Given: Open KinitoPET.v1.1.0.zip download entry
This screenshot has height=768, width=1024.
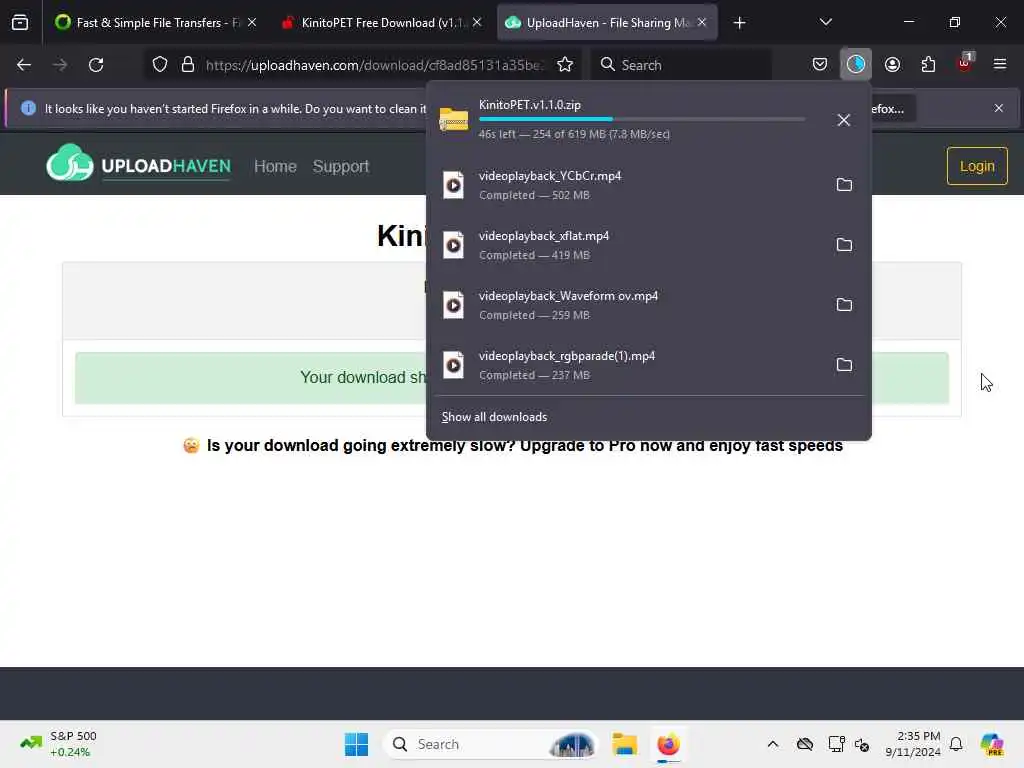Looking at the screenshot, I should 627,120.
